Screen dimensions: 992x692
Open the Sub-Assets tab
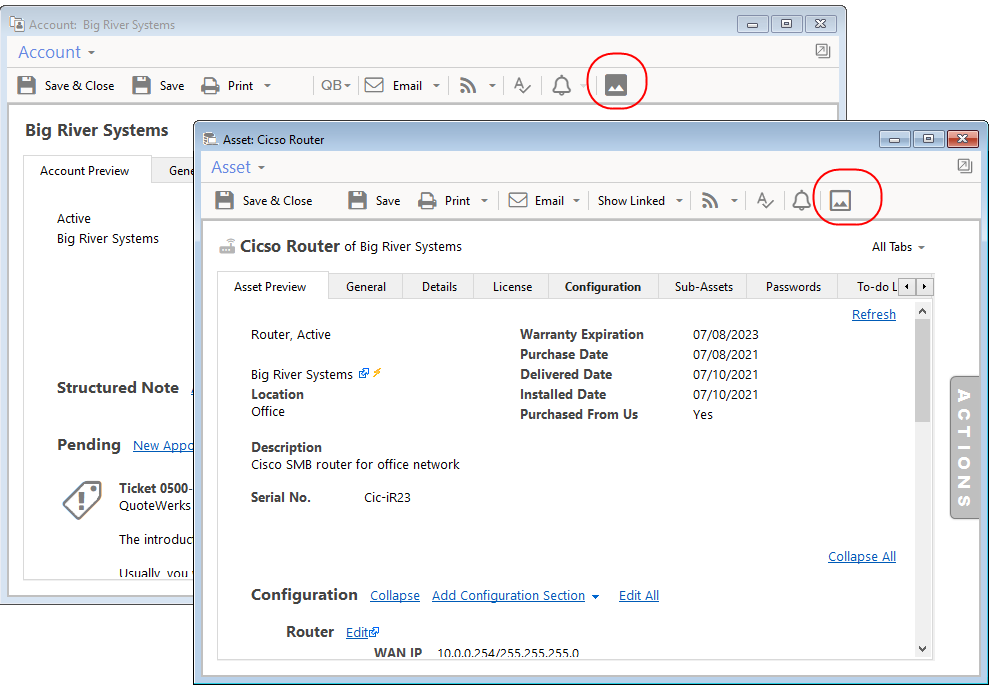click(703, 287)
